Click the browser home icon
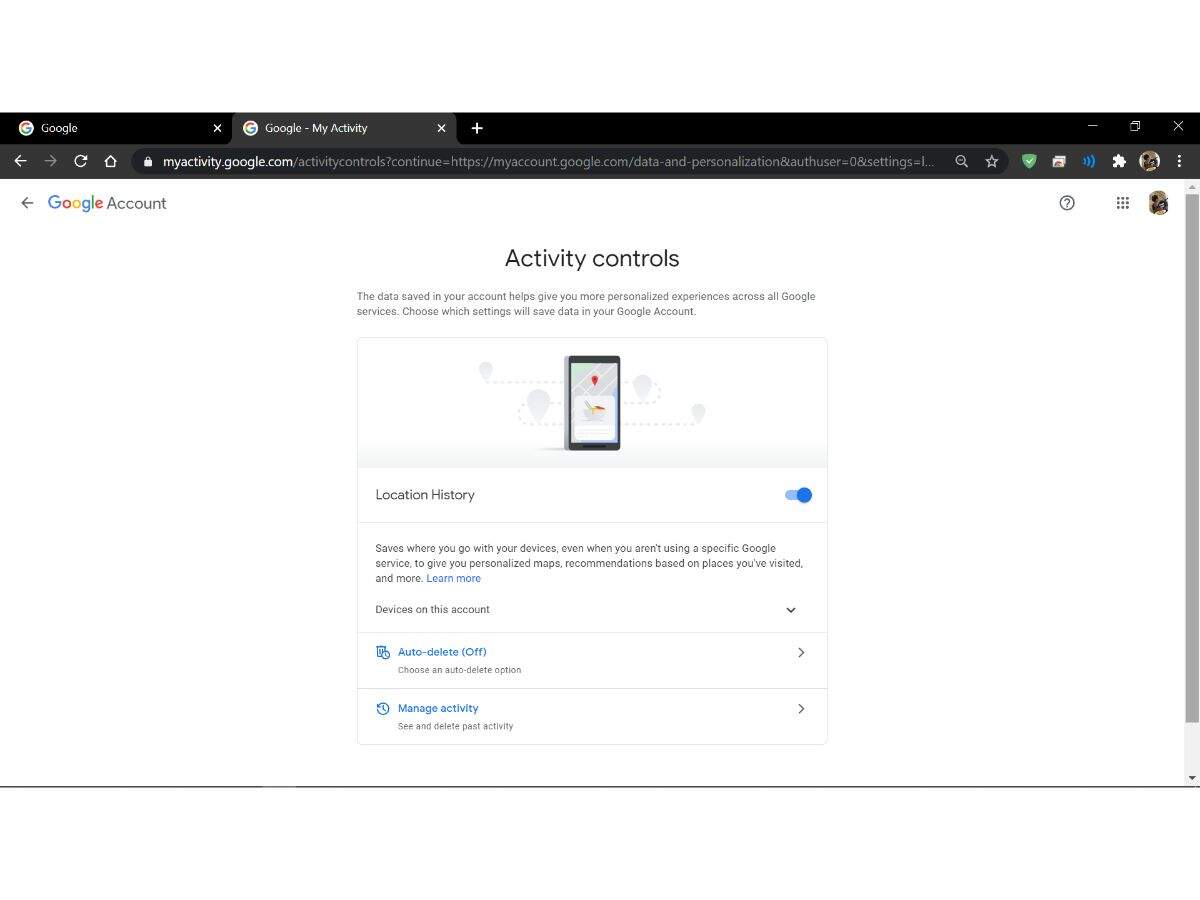This screenshot has width=1200, height=900. point(110,161)
